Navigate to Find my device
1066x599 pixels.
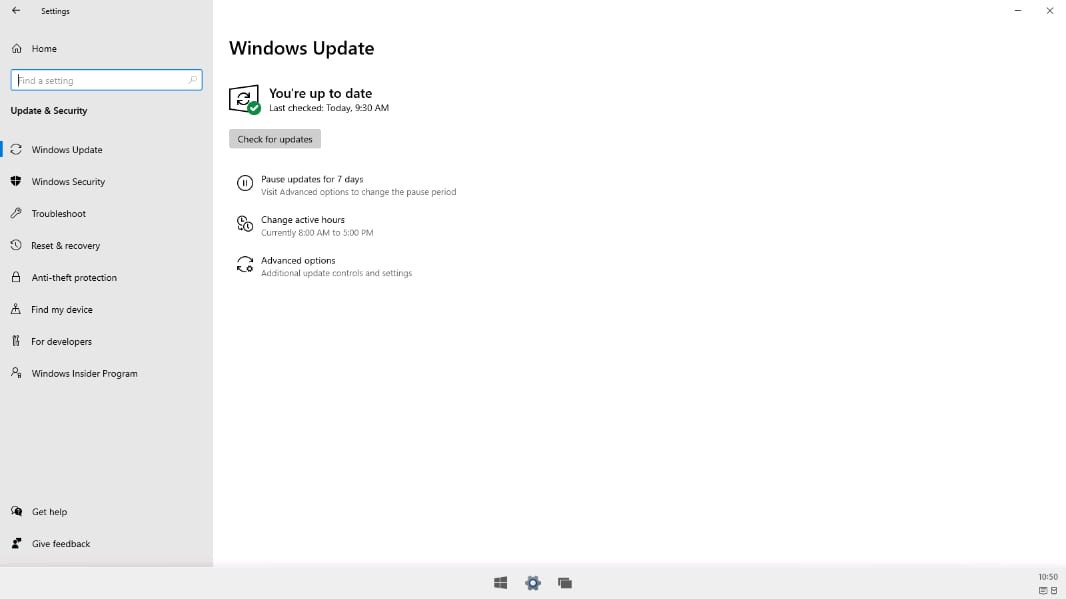62,309
